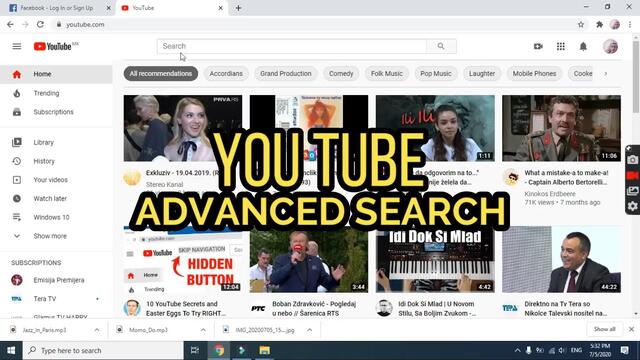Image resolution: width=640 pixels, height=360 pixels.
Task: Click the Stereo Kanal channel name
Action: tap(164, 184)
